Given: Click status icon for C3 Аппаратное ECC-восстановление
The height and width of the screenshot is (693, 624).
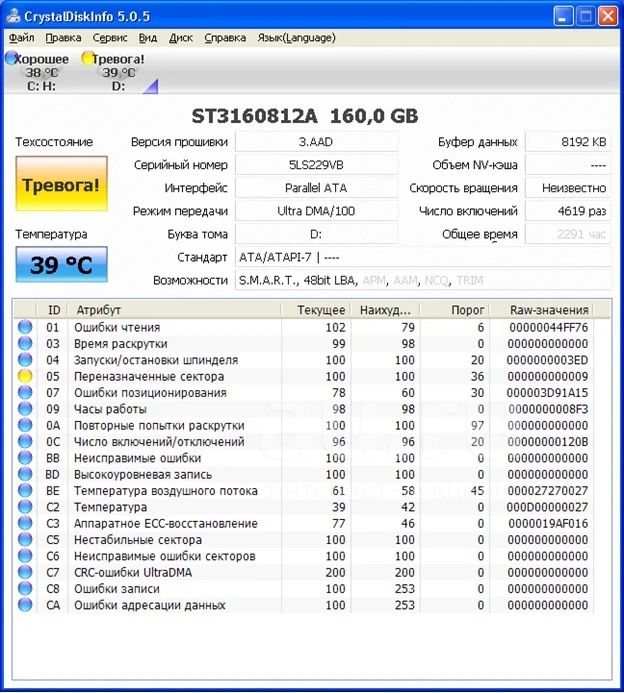Looking at the screenshot, I should click(x=25, y=523).
